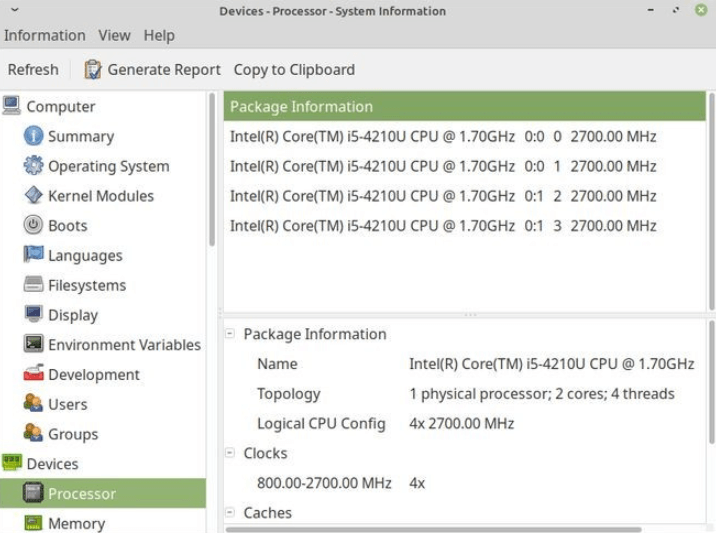The image size is (716, 533).
Task: Collapse the Caches section
Action: tap(230, 513)
